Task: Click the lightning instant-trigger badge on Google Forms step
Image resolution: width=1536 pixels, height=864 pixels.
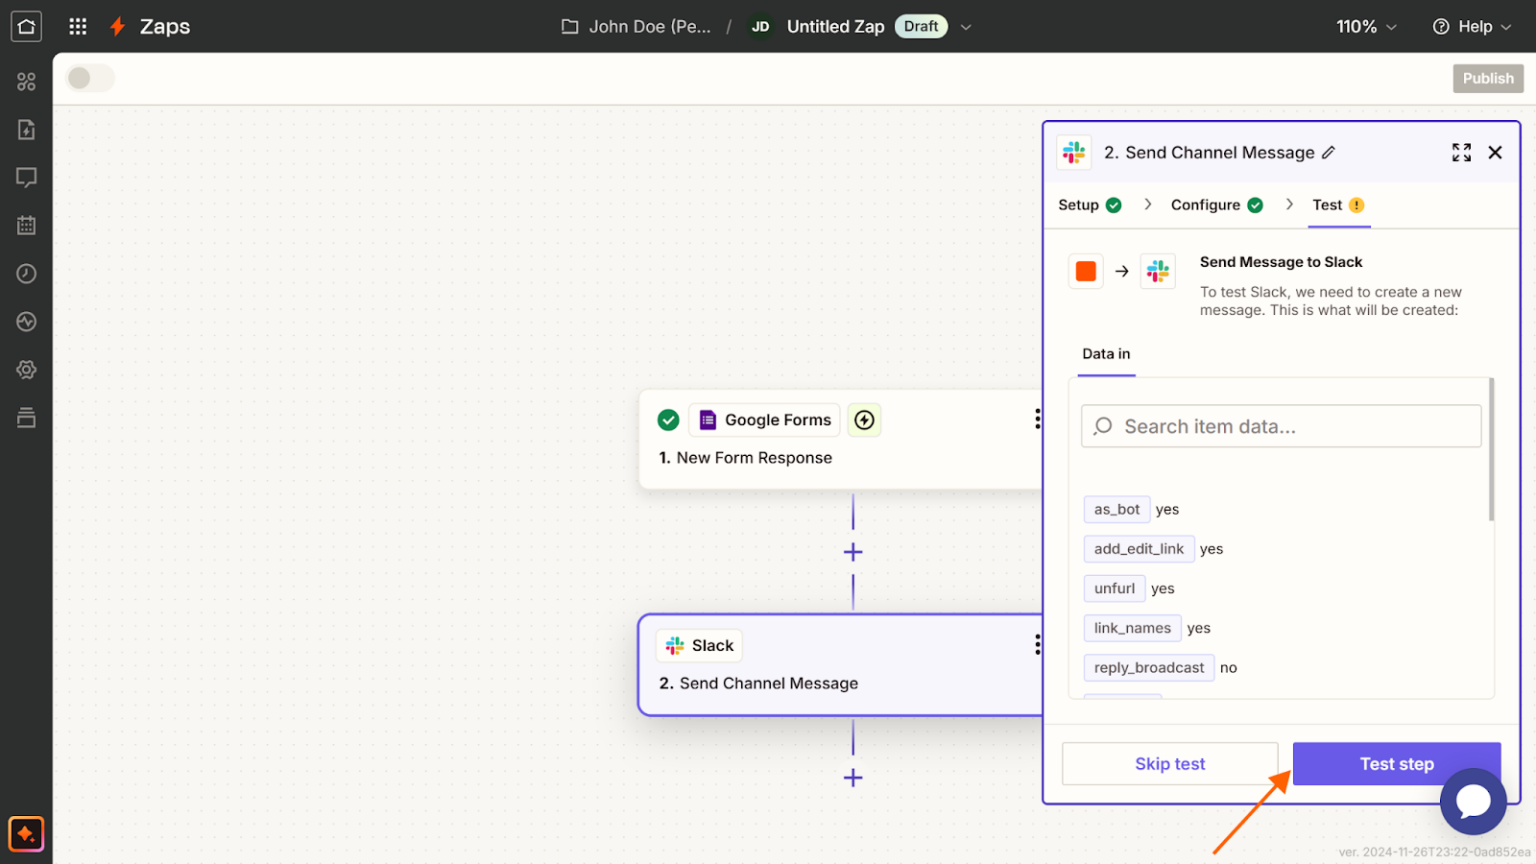Action: pos(864,420)
